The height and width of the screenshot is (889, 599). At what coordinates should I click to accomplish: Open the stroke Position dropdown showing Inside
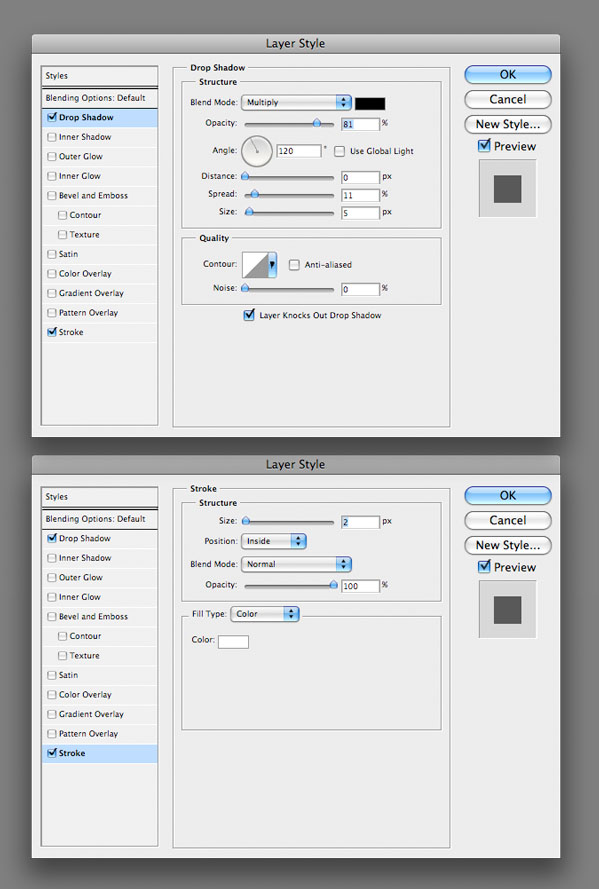[274, 541]
